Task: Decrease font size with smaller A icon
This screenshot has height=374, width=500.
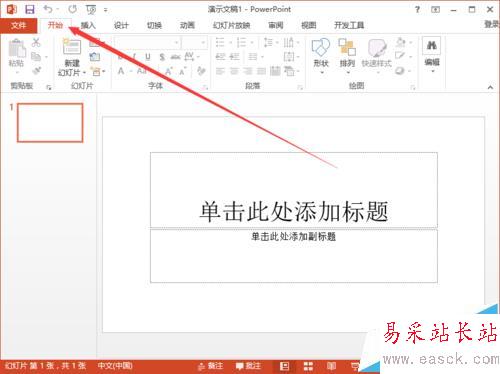Action: (x=183, y=71)
